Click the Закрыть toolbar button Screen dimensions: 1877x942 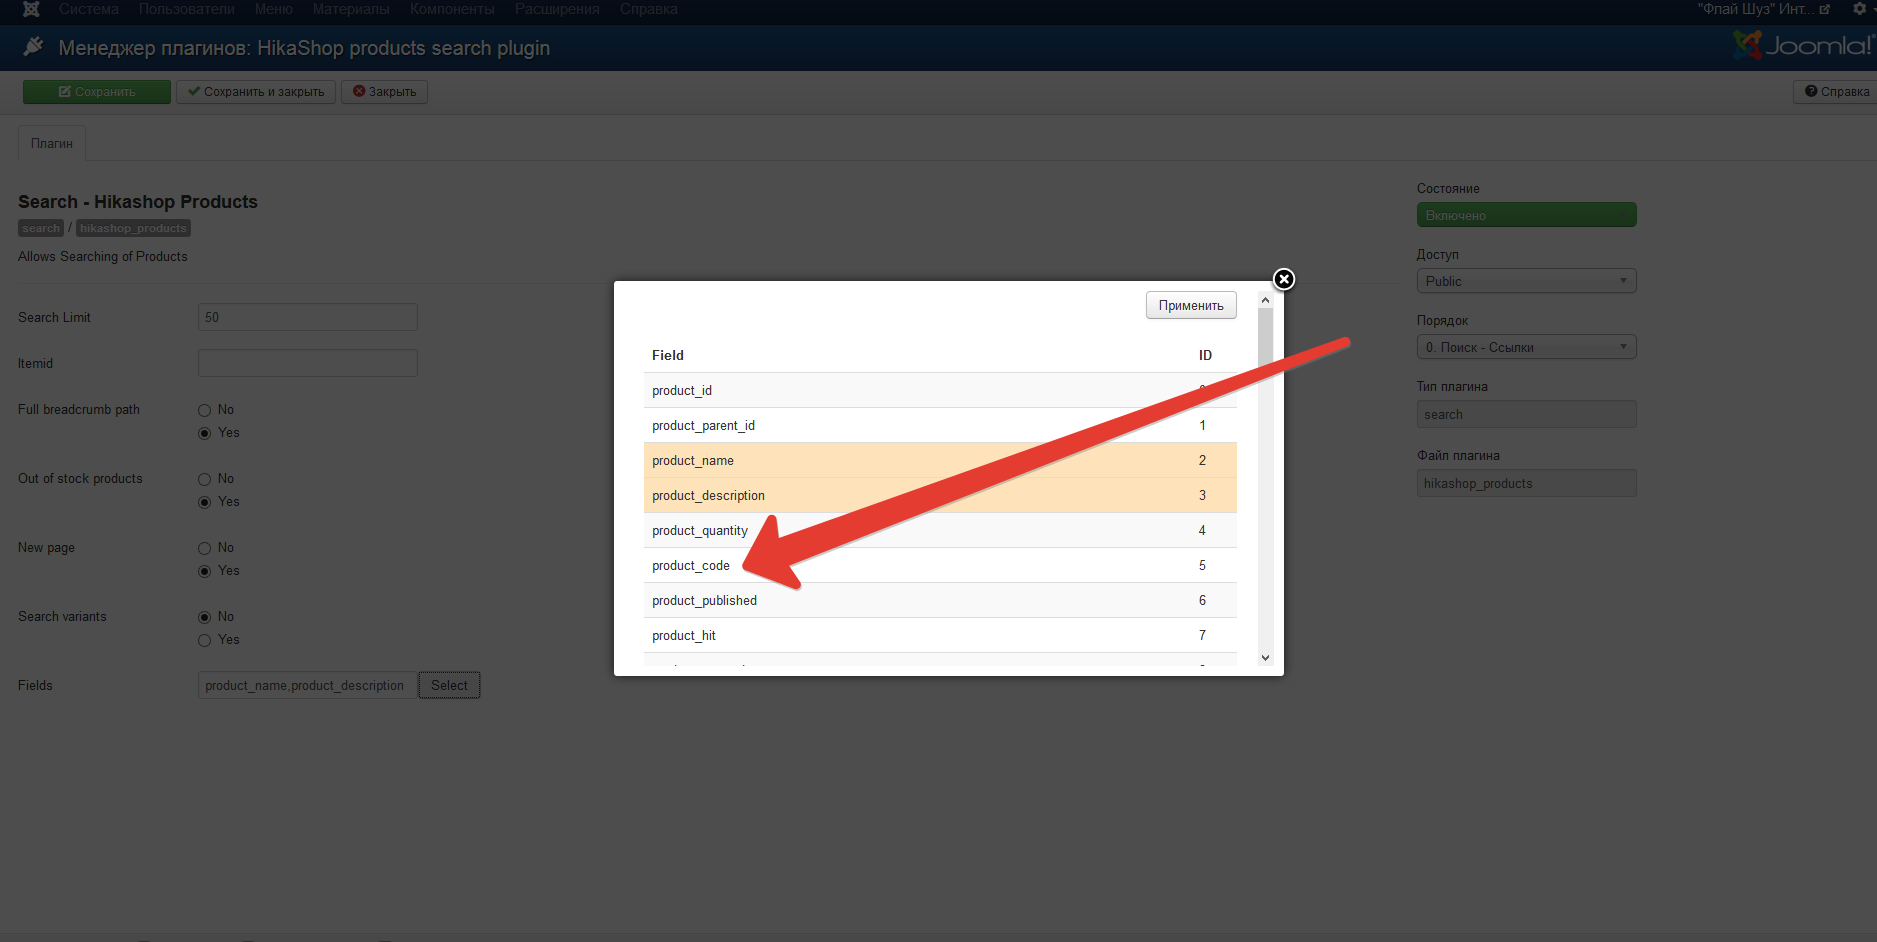coord(385,92)
